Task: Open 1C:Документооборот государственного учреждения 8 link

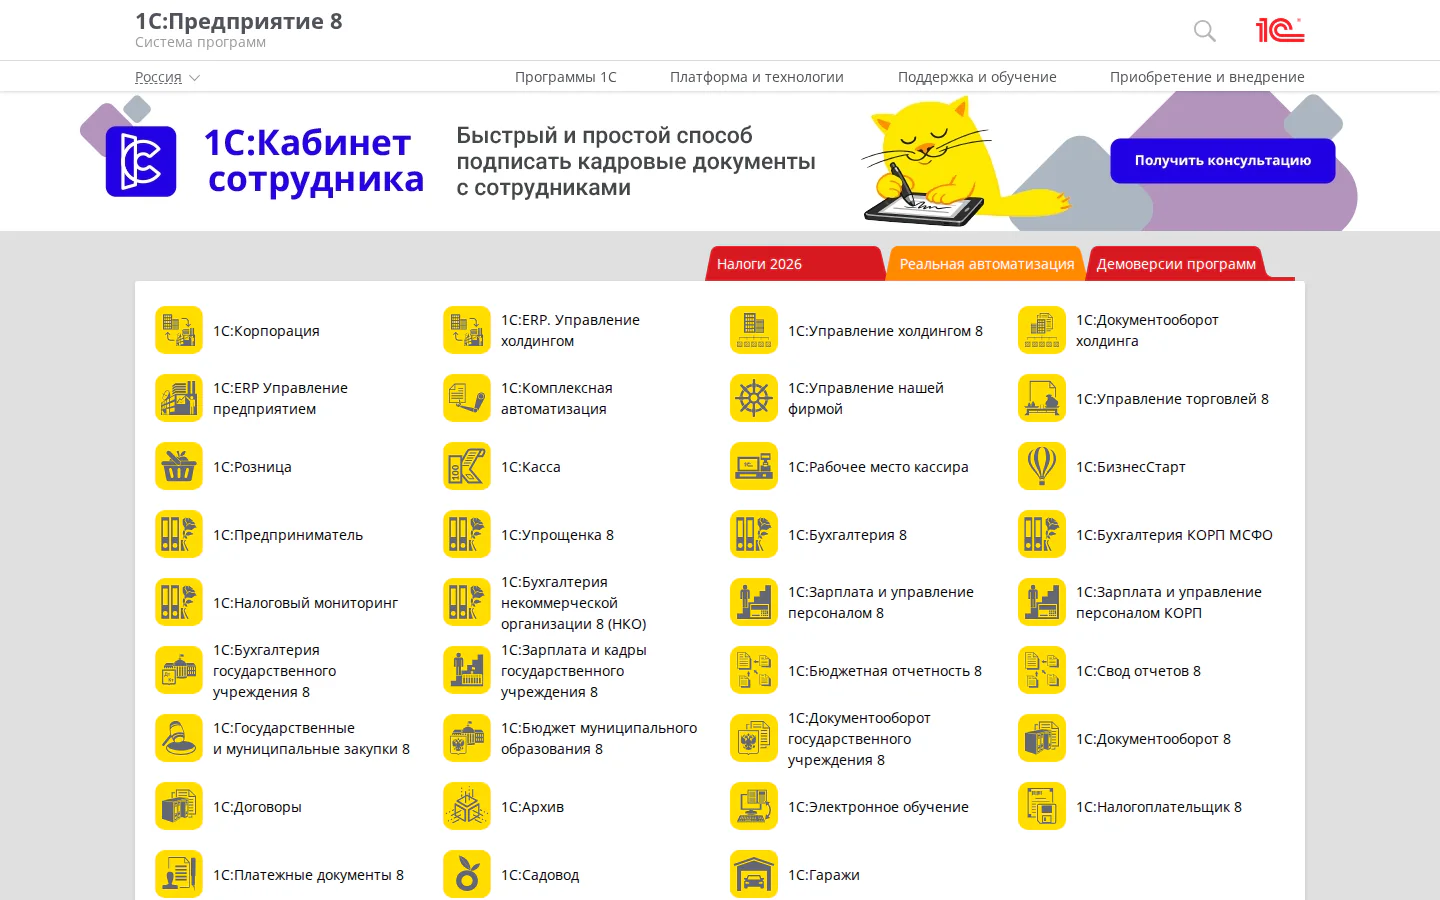Action: pyautogui.click(x=859, y=738)
